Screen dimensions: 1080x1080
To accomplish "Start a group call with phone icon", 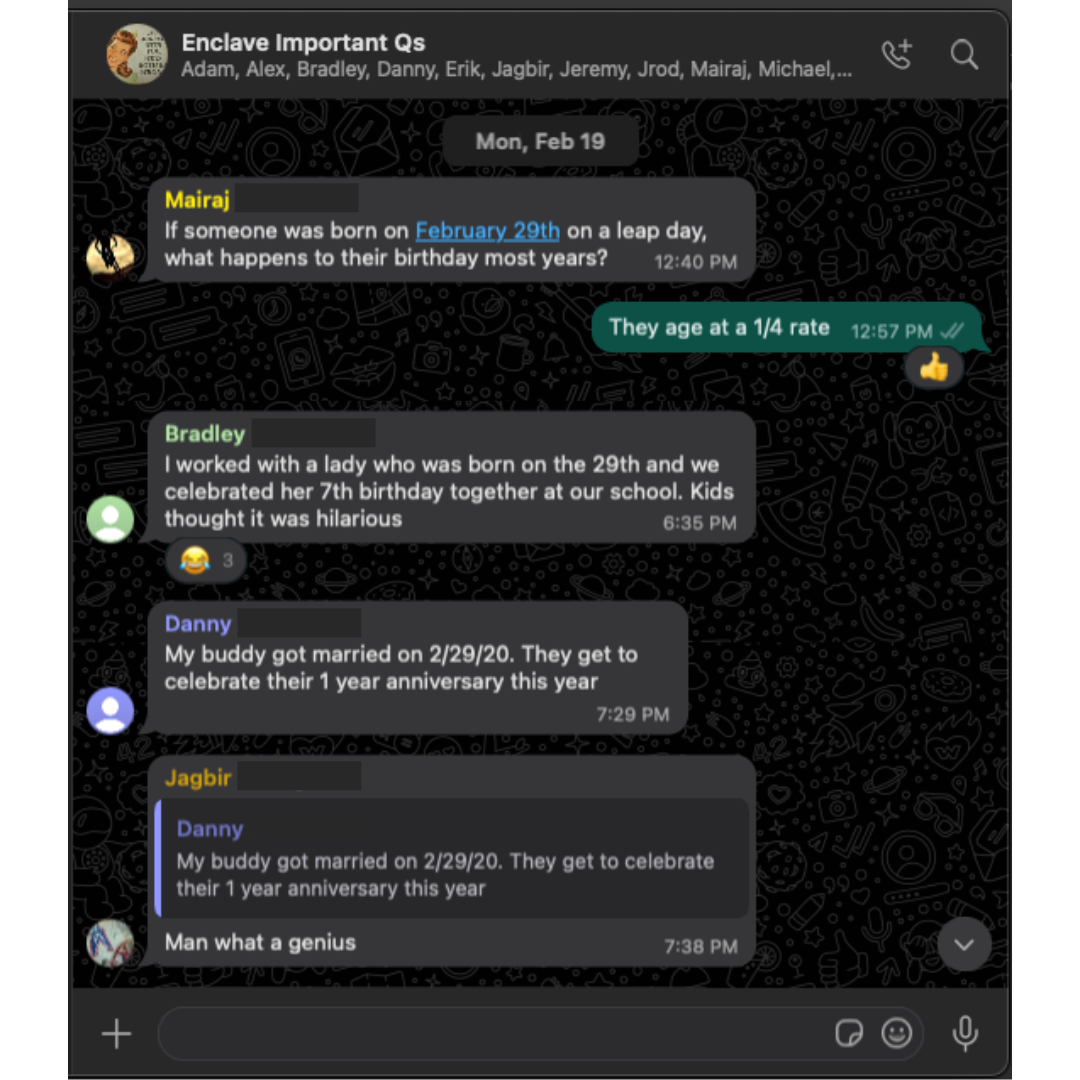I will pos(897,54).
